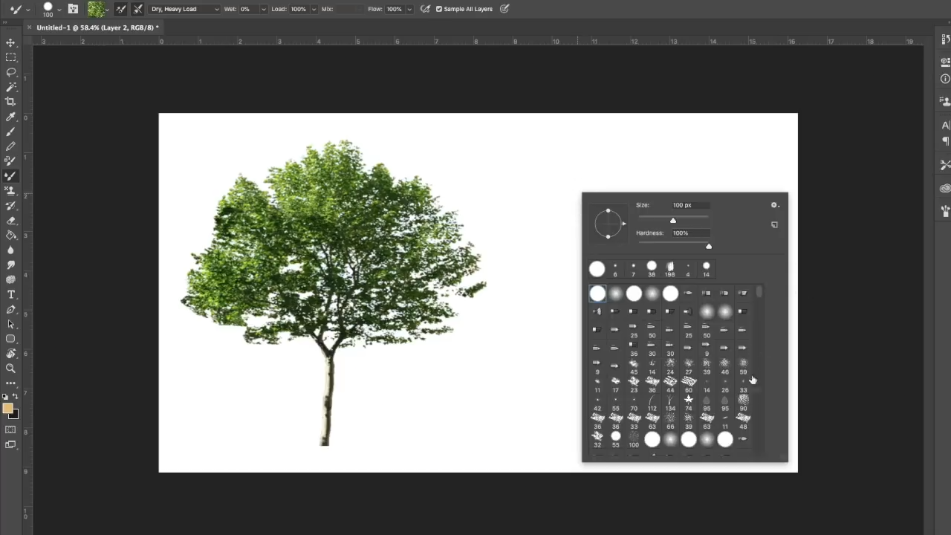
Task: Toggle Clean brush after each stroke
Action: pos(138,9)
